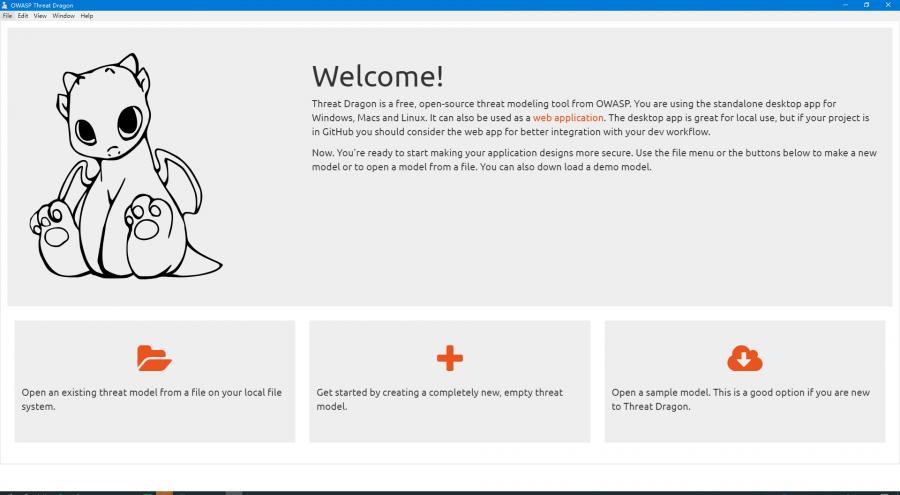Click the Welcome! heading
Image resolution: width=900 pixels, height=495 pixels.
[378, 76]
